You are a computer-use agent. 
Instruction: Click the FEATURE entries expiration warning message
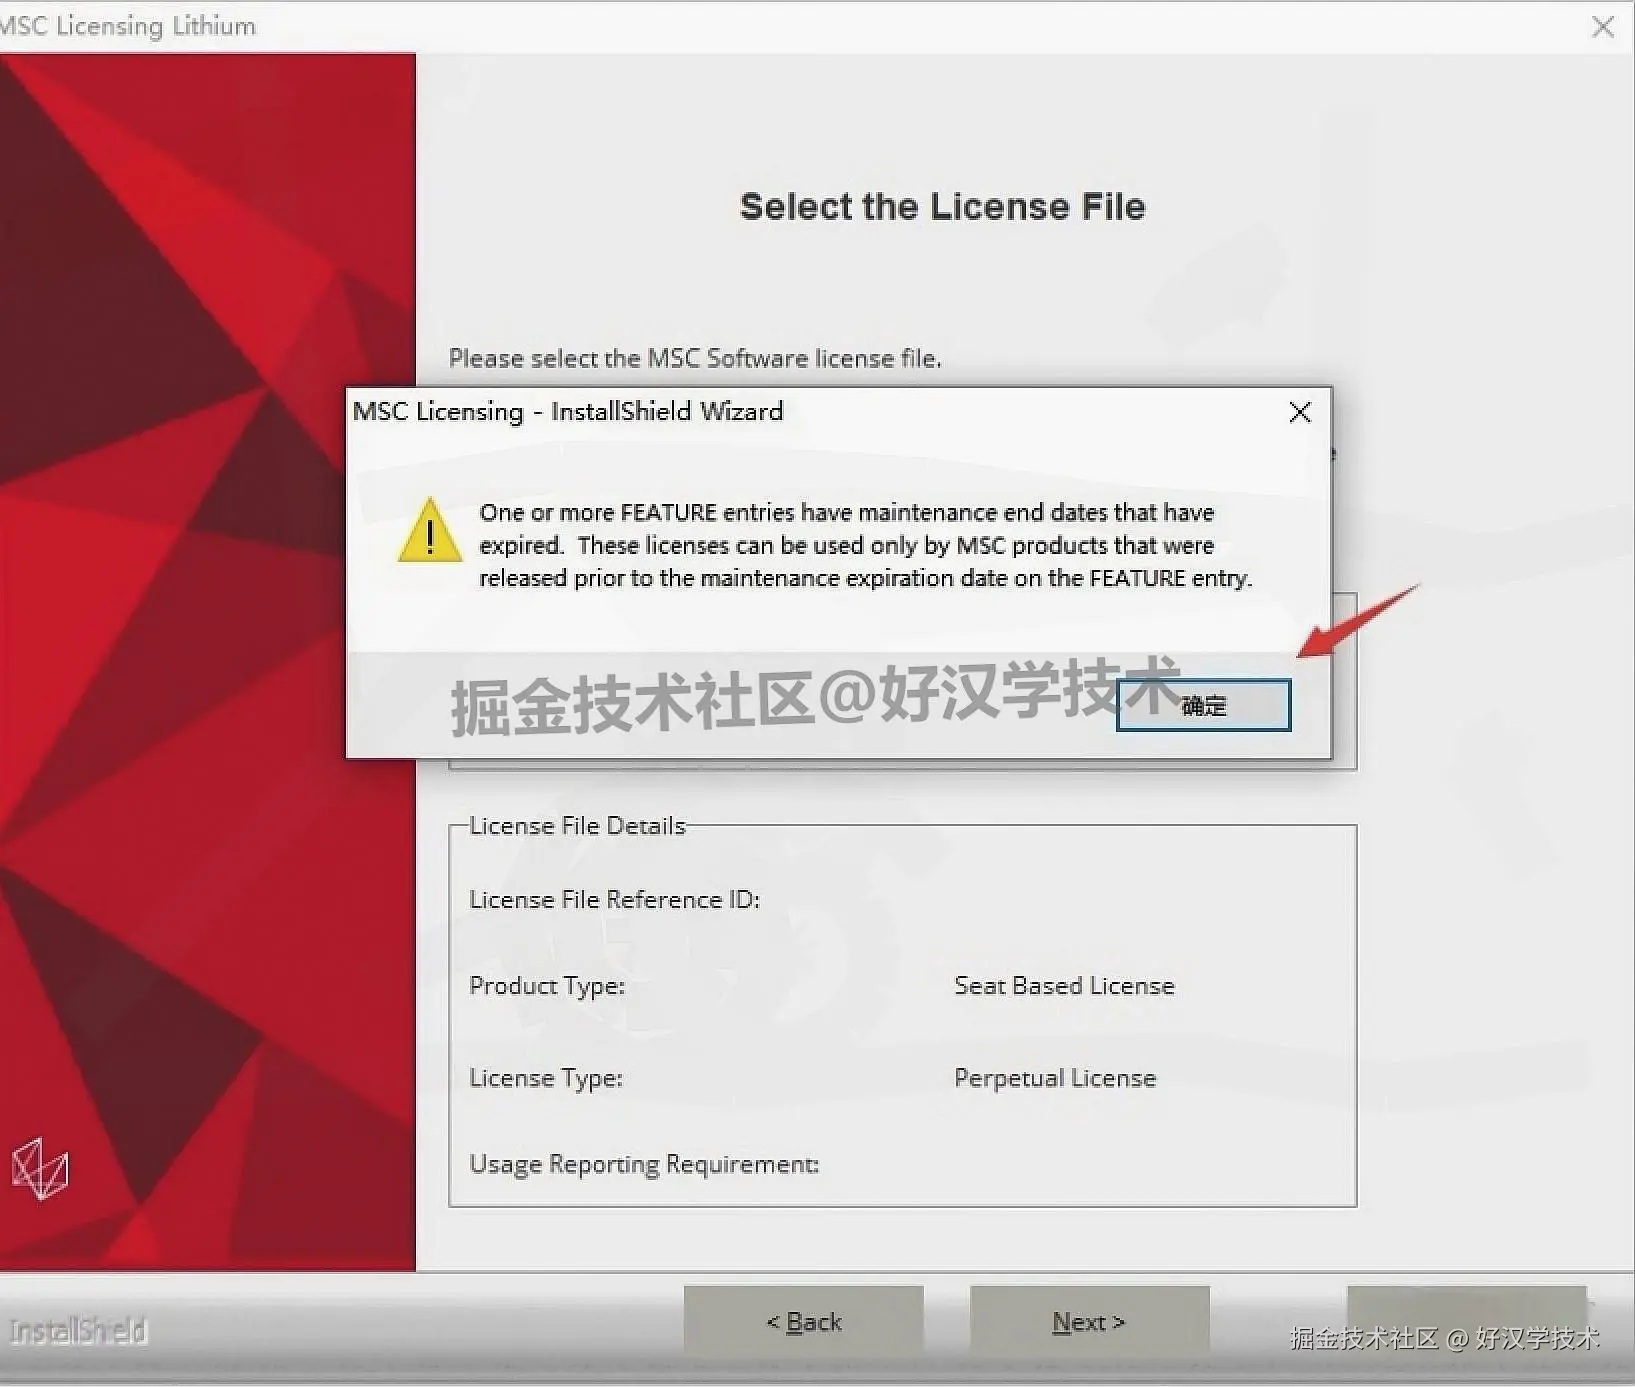tap(866, 545)
